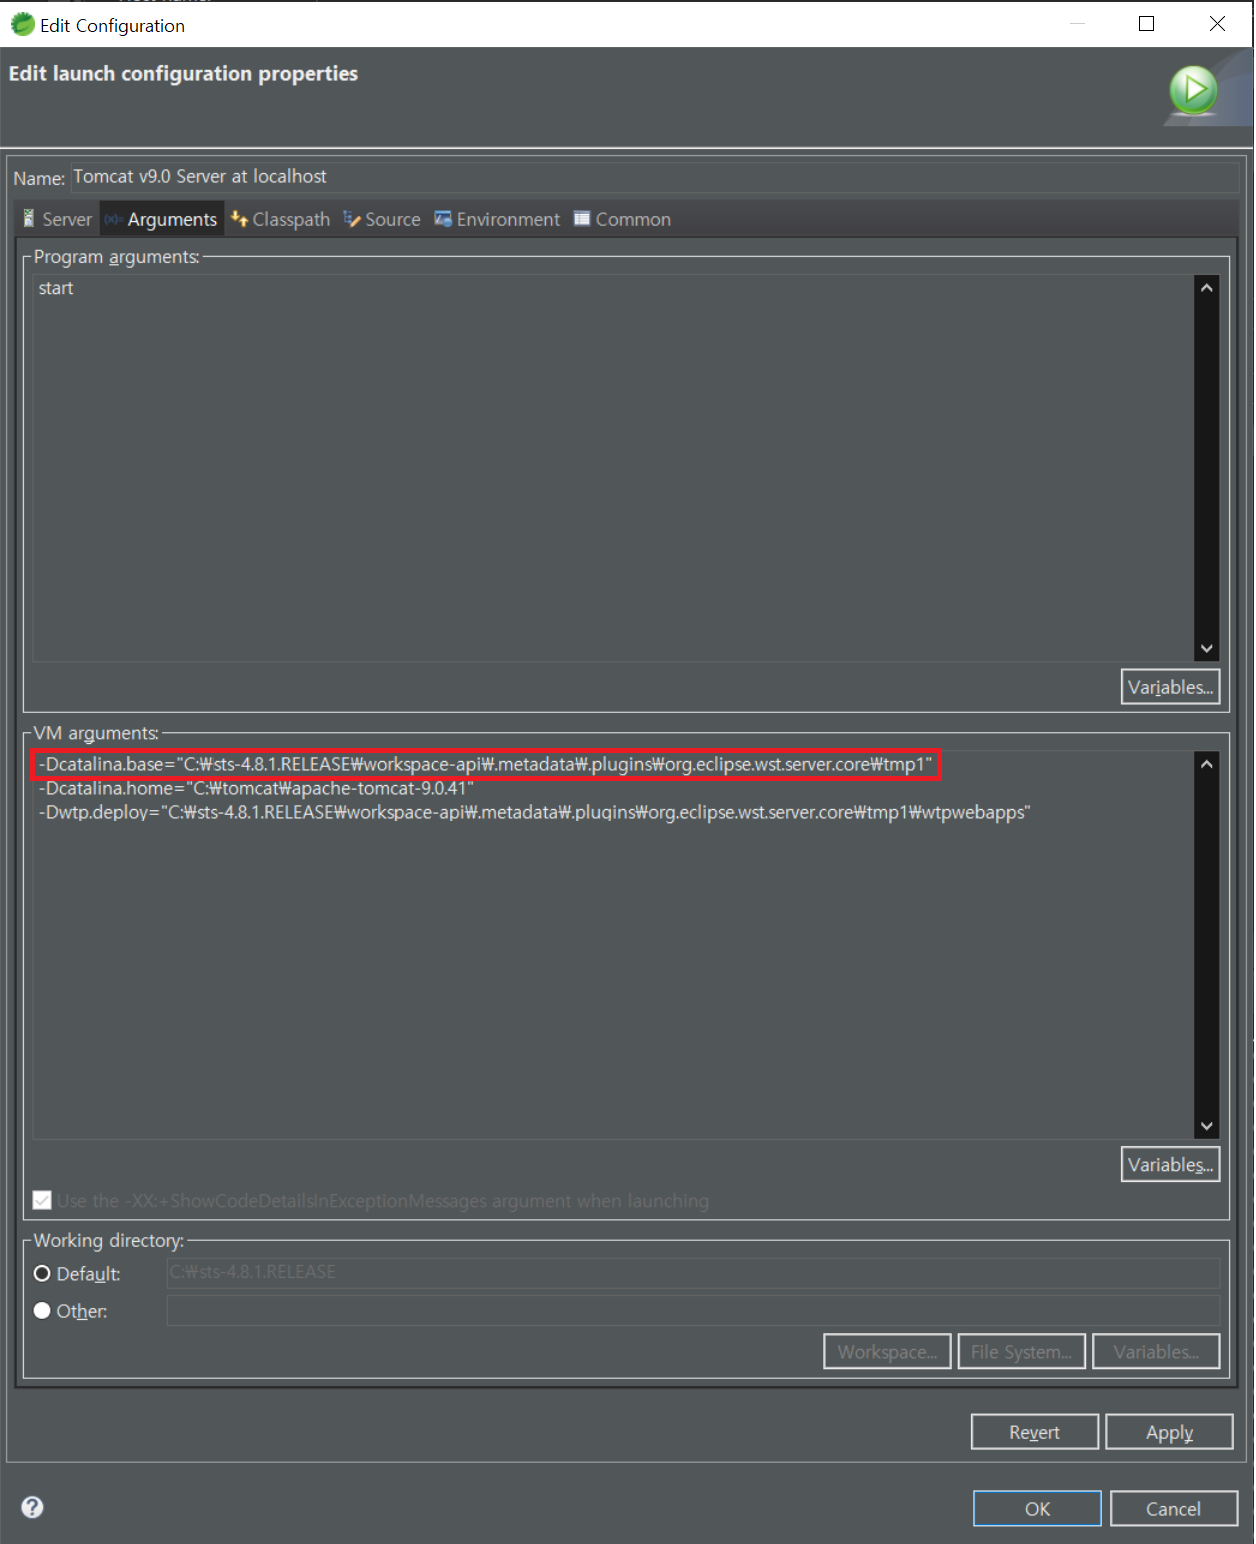
Task: Click the -Dcatalina.home VM argument line
Action: pos(256,788)
